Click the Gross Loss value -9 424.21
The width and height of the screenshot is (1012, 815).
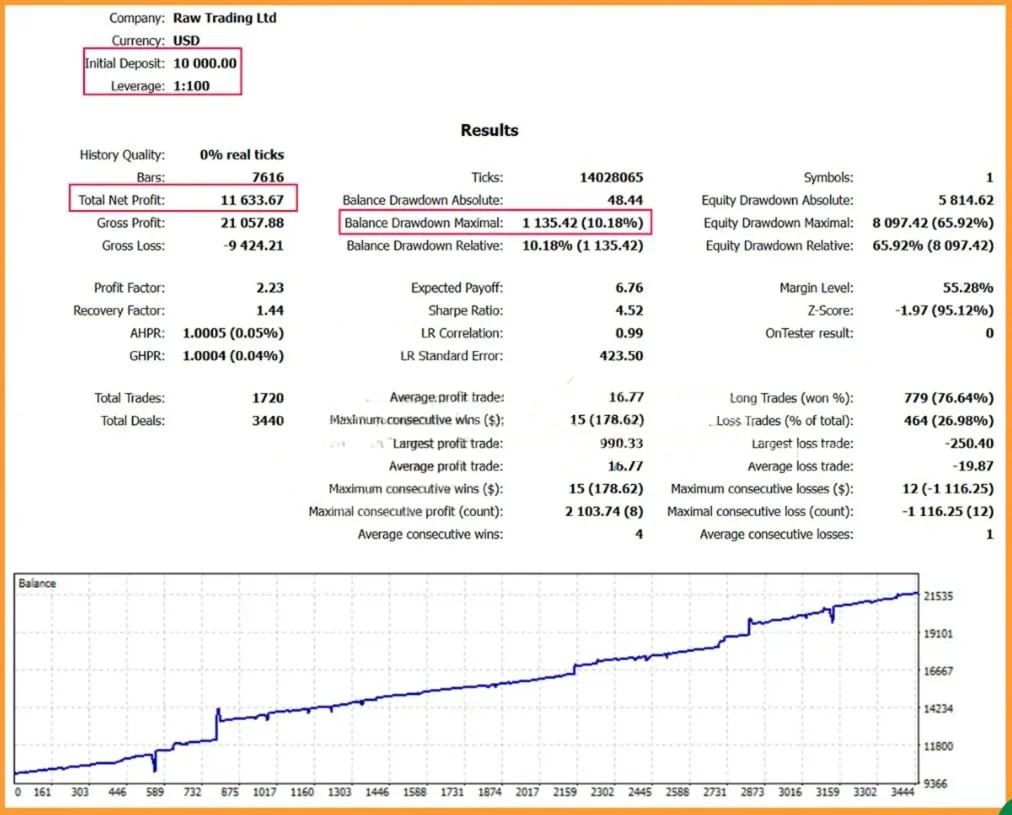coord(252,246)
